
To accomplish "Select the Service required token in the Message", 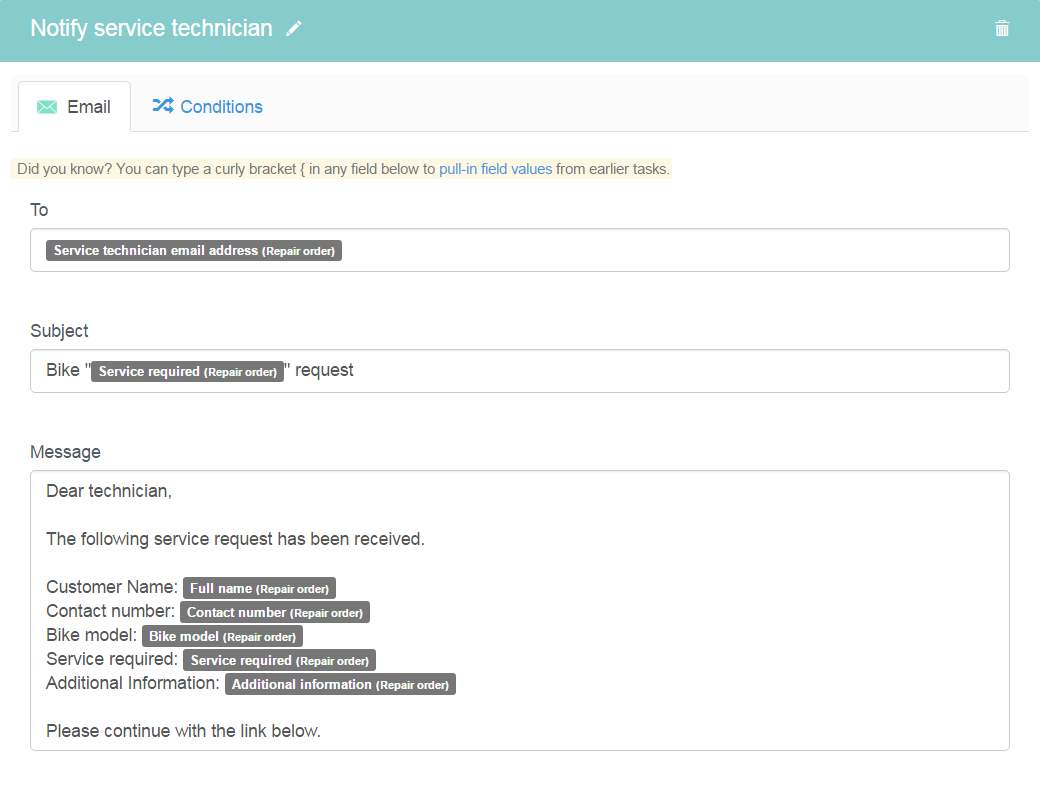I will click(279, 660).
